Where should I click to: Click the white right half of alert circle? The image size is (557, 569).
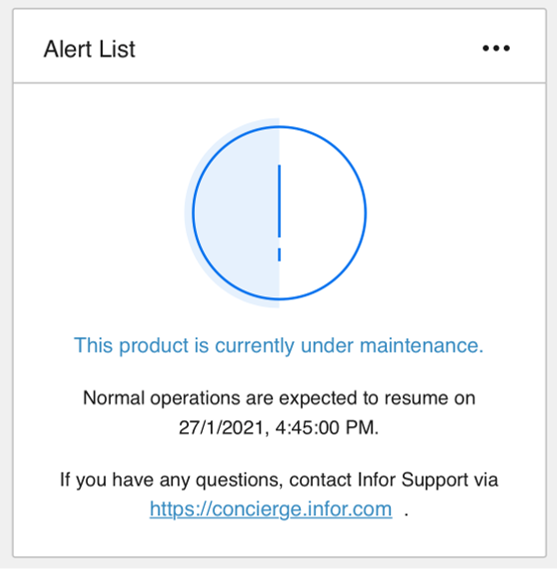pyautogui.click(x=322, y=213)
